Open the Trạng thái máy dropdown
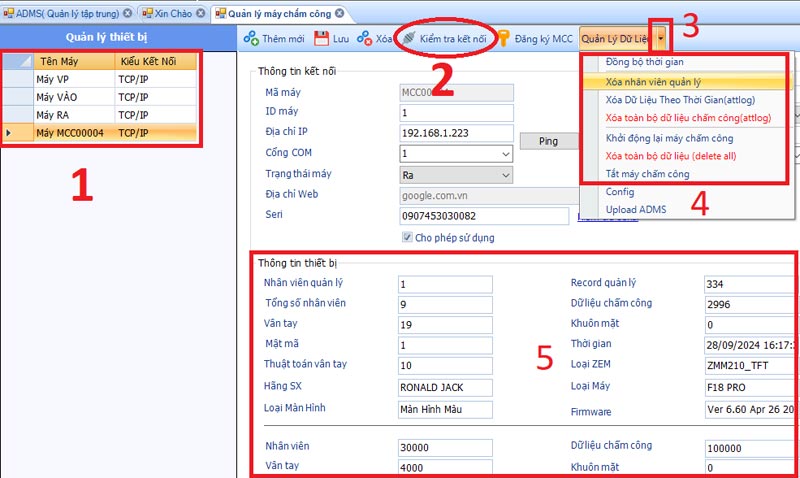 click(503, 175)
